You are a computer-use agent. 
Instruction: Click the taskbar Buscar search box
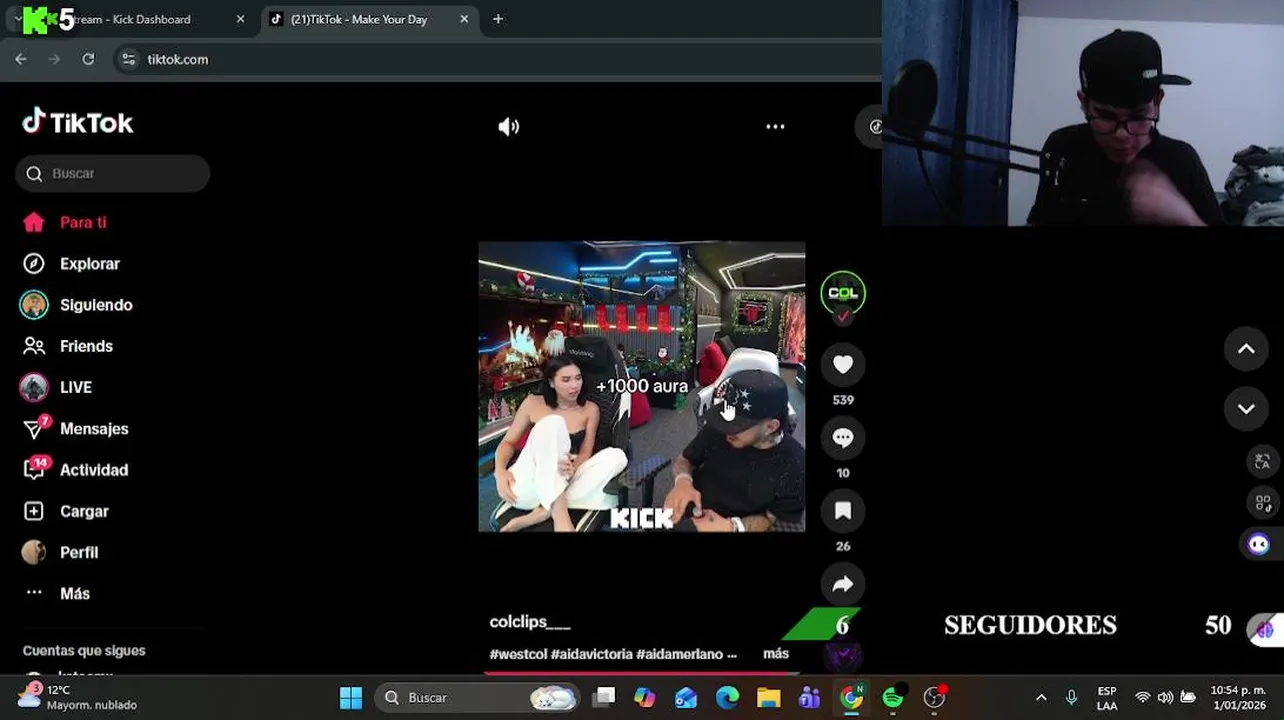pos(478,698)
